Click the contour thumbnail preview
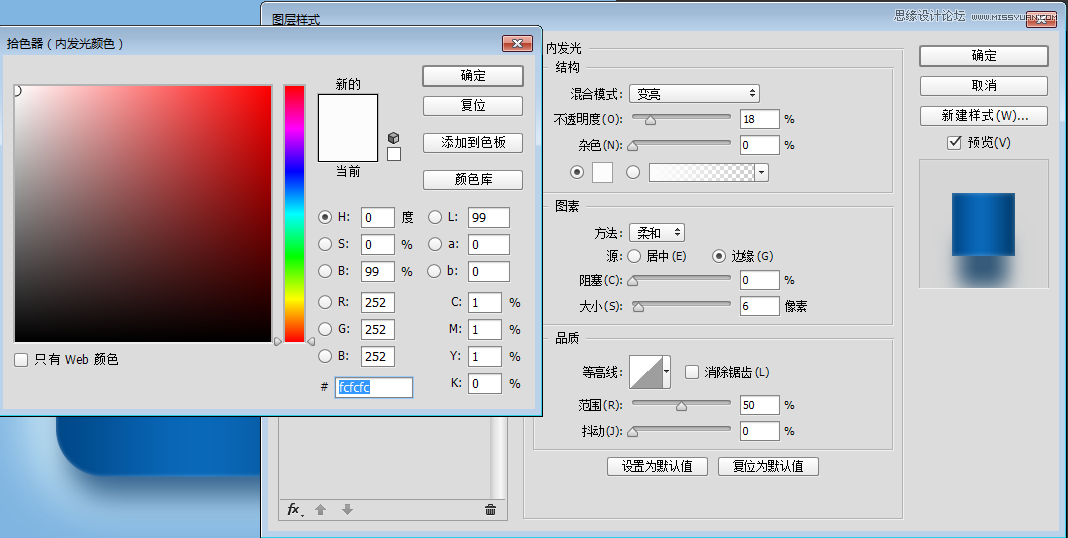This screenshot has height=538, width=1068. pyautogui.click(x=646, y=373)
